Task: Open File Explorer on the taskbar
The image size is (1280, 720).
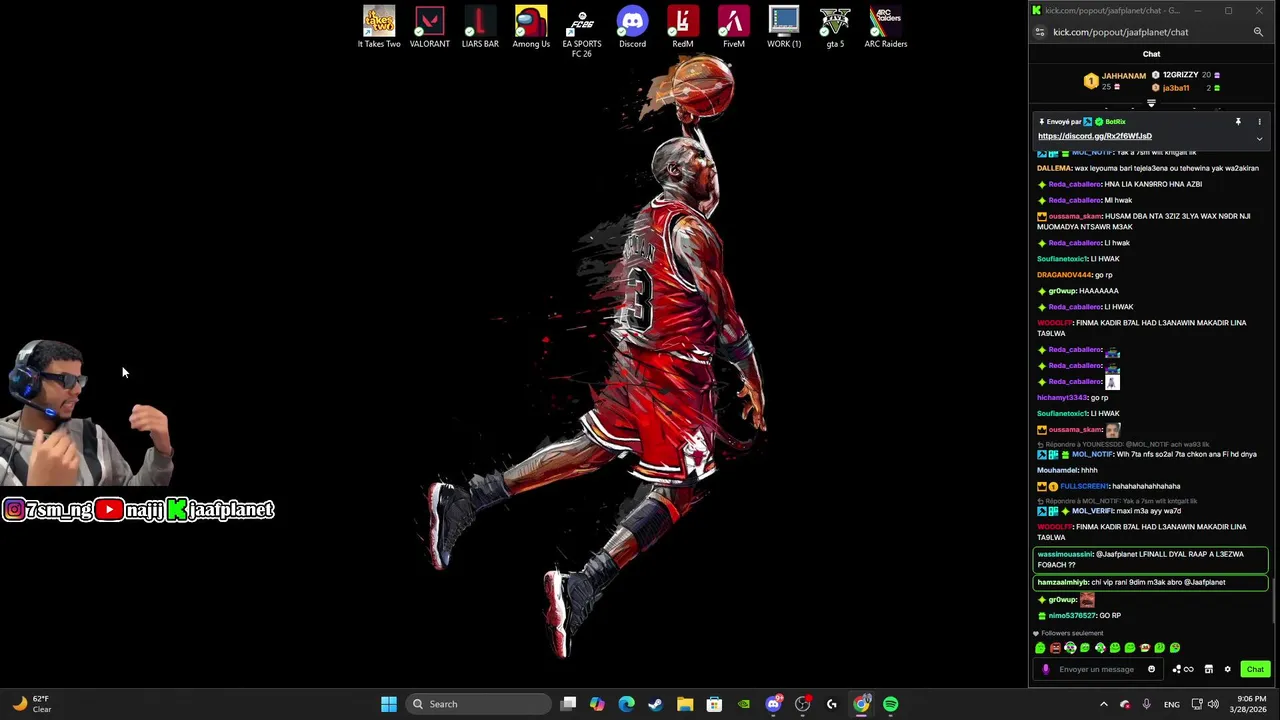Action: (x=685, y=704)
